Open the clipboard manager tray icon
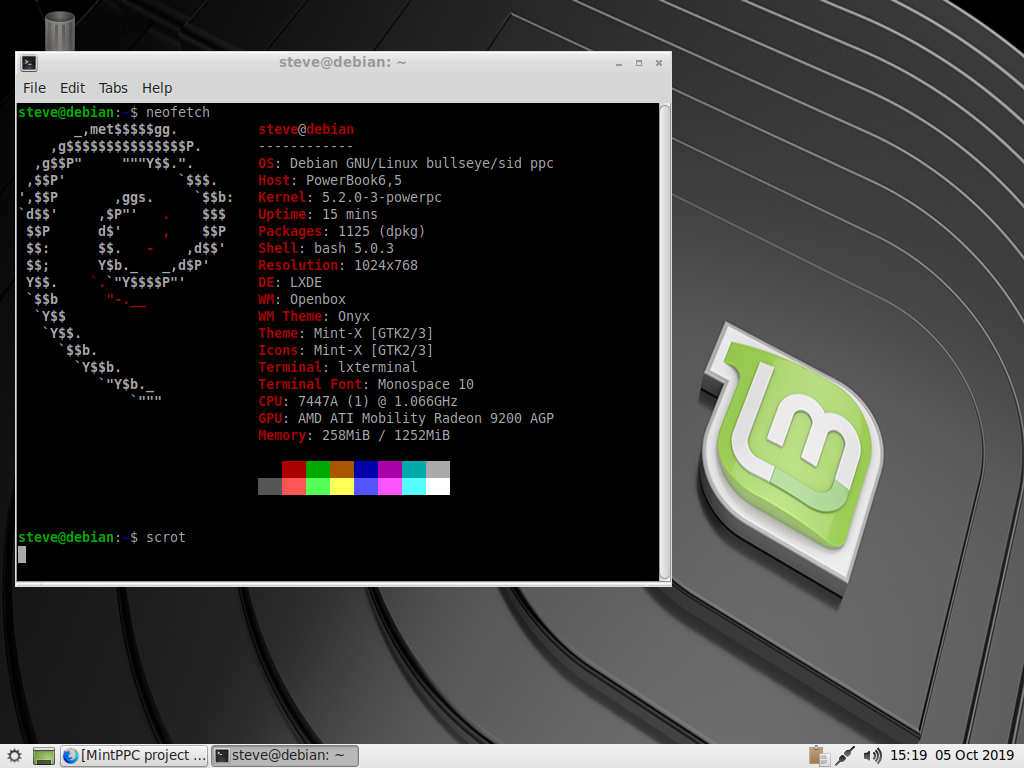 (x=818, y=756)
